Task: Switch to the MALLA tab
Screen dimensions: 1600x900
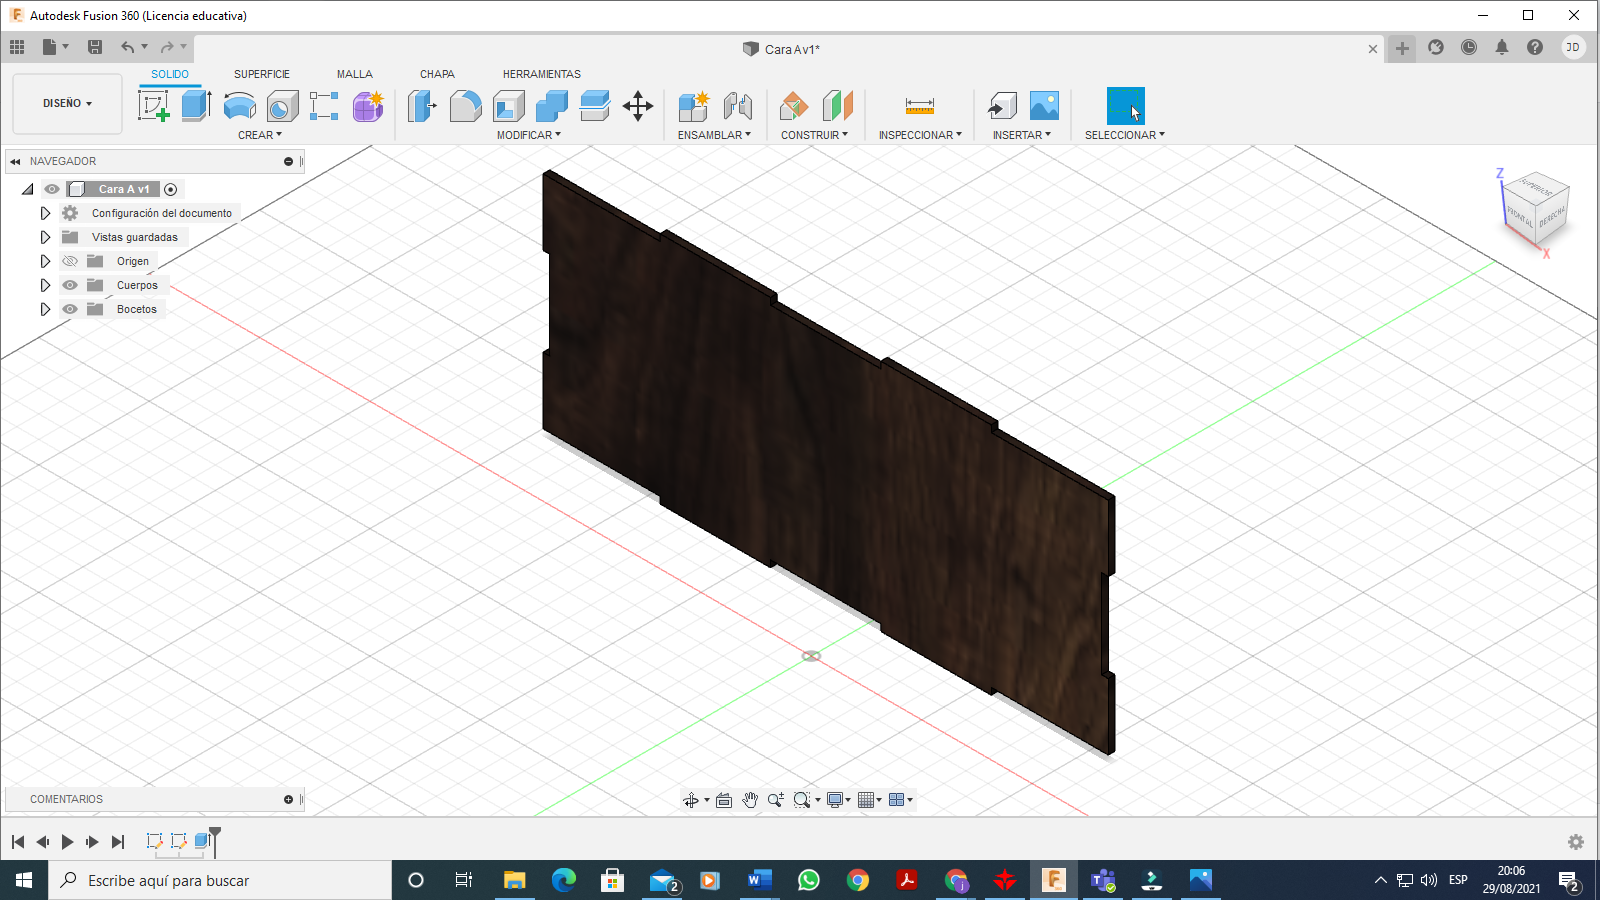Action: click(354, 74)
